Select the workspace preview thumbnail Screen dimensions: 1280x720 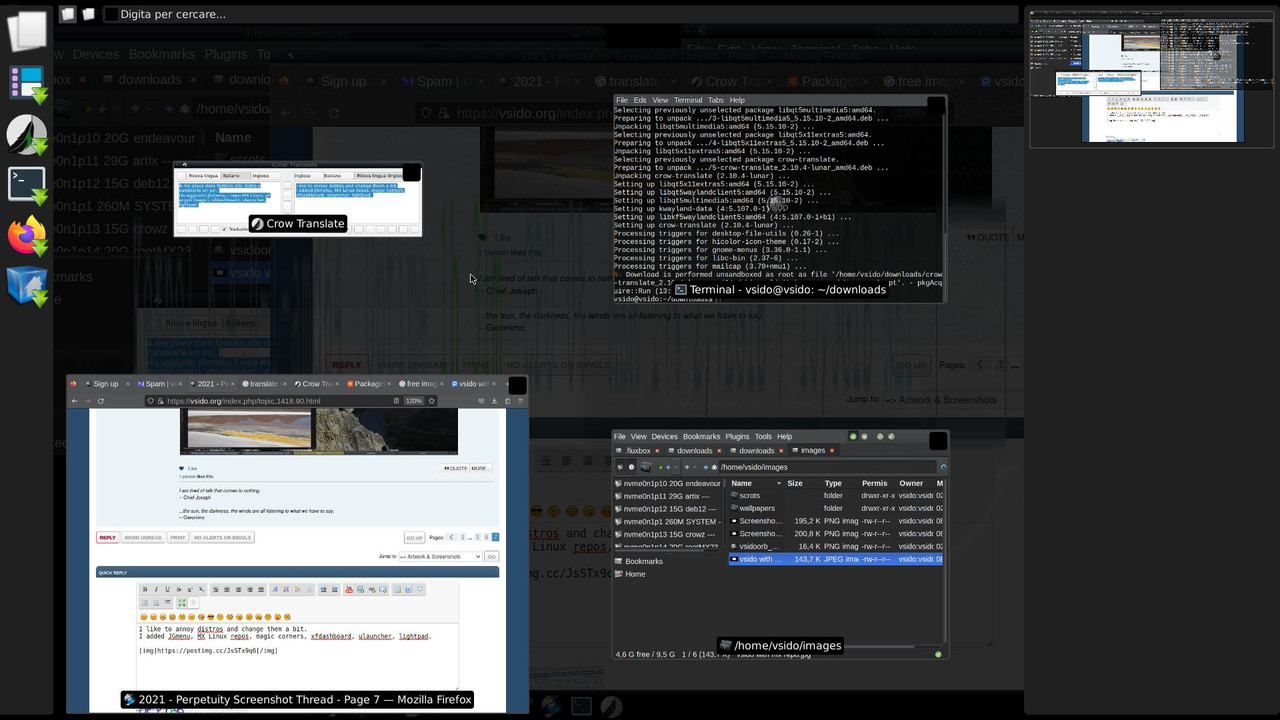pyautogui.click(x=1150, y=78)
